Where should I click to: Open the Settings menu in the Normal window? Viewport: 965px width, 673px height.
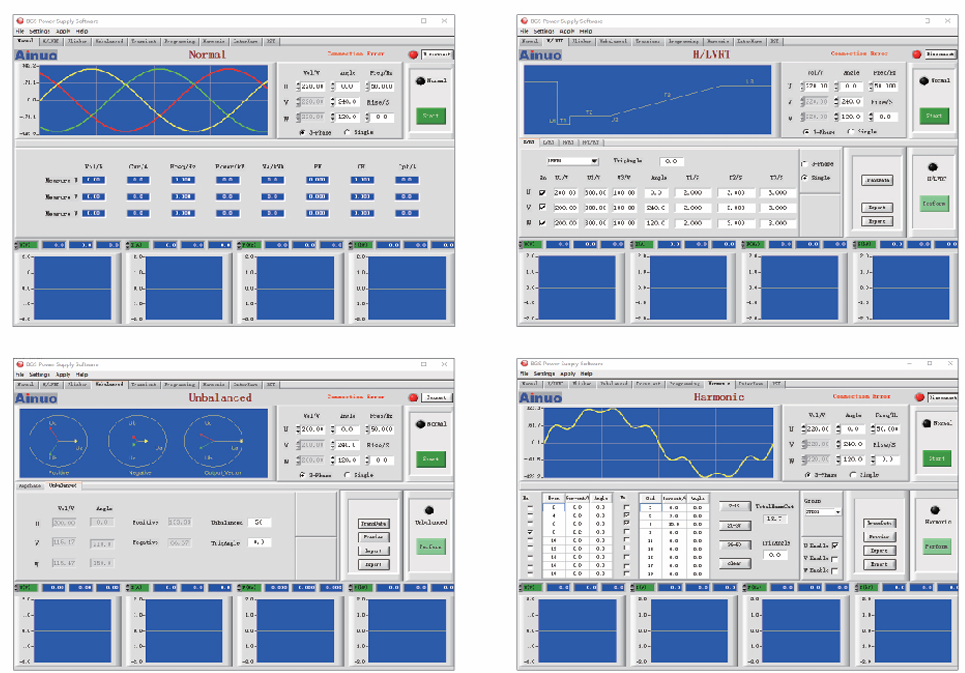point(39,31)
